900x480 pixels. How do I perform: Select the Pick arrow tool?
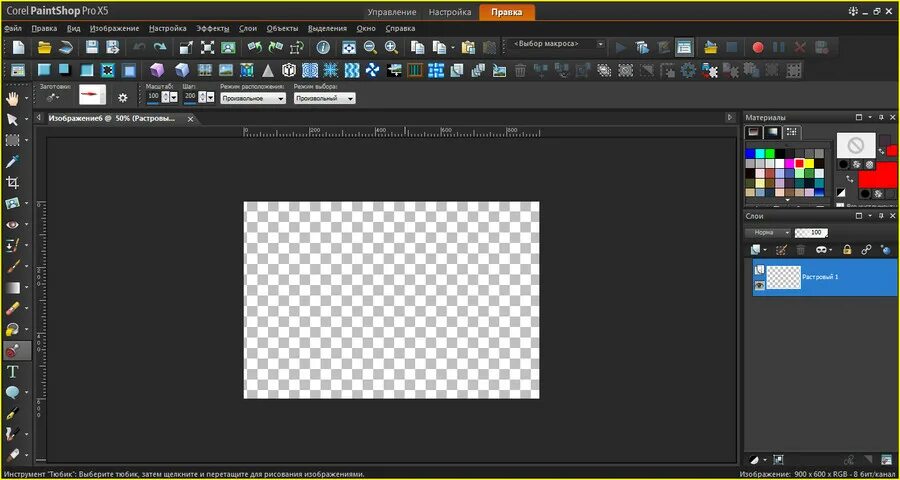[12, 119]
